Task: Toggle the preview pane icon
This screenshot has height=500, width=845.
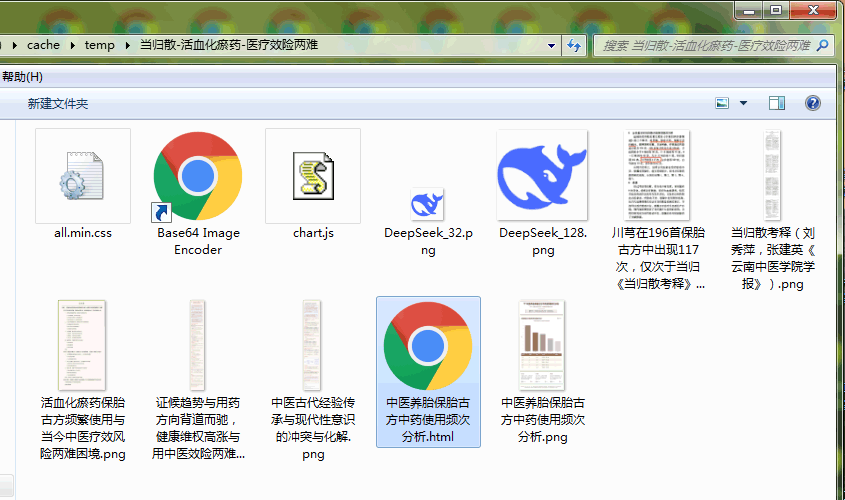Action: point(777,103)
